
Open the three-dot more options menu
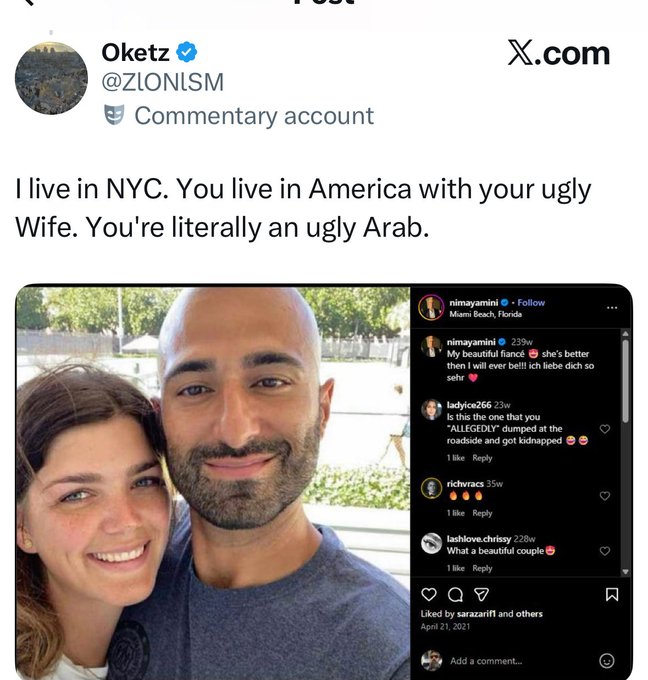click(612, 307)
